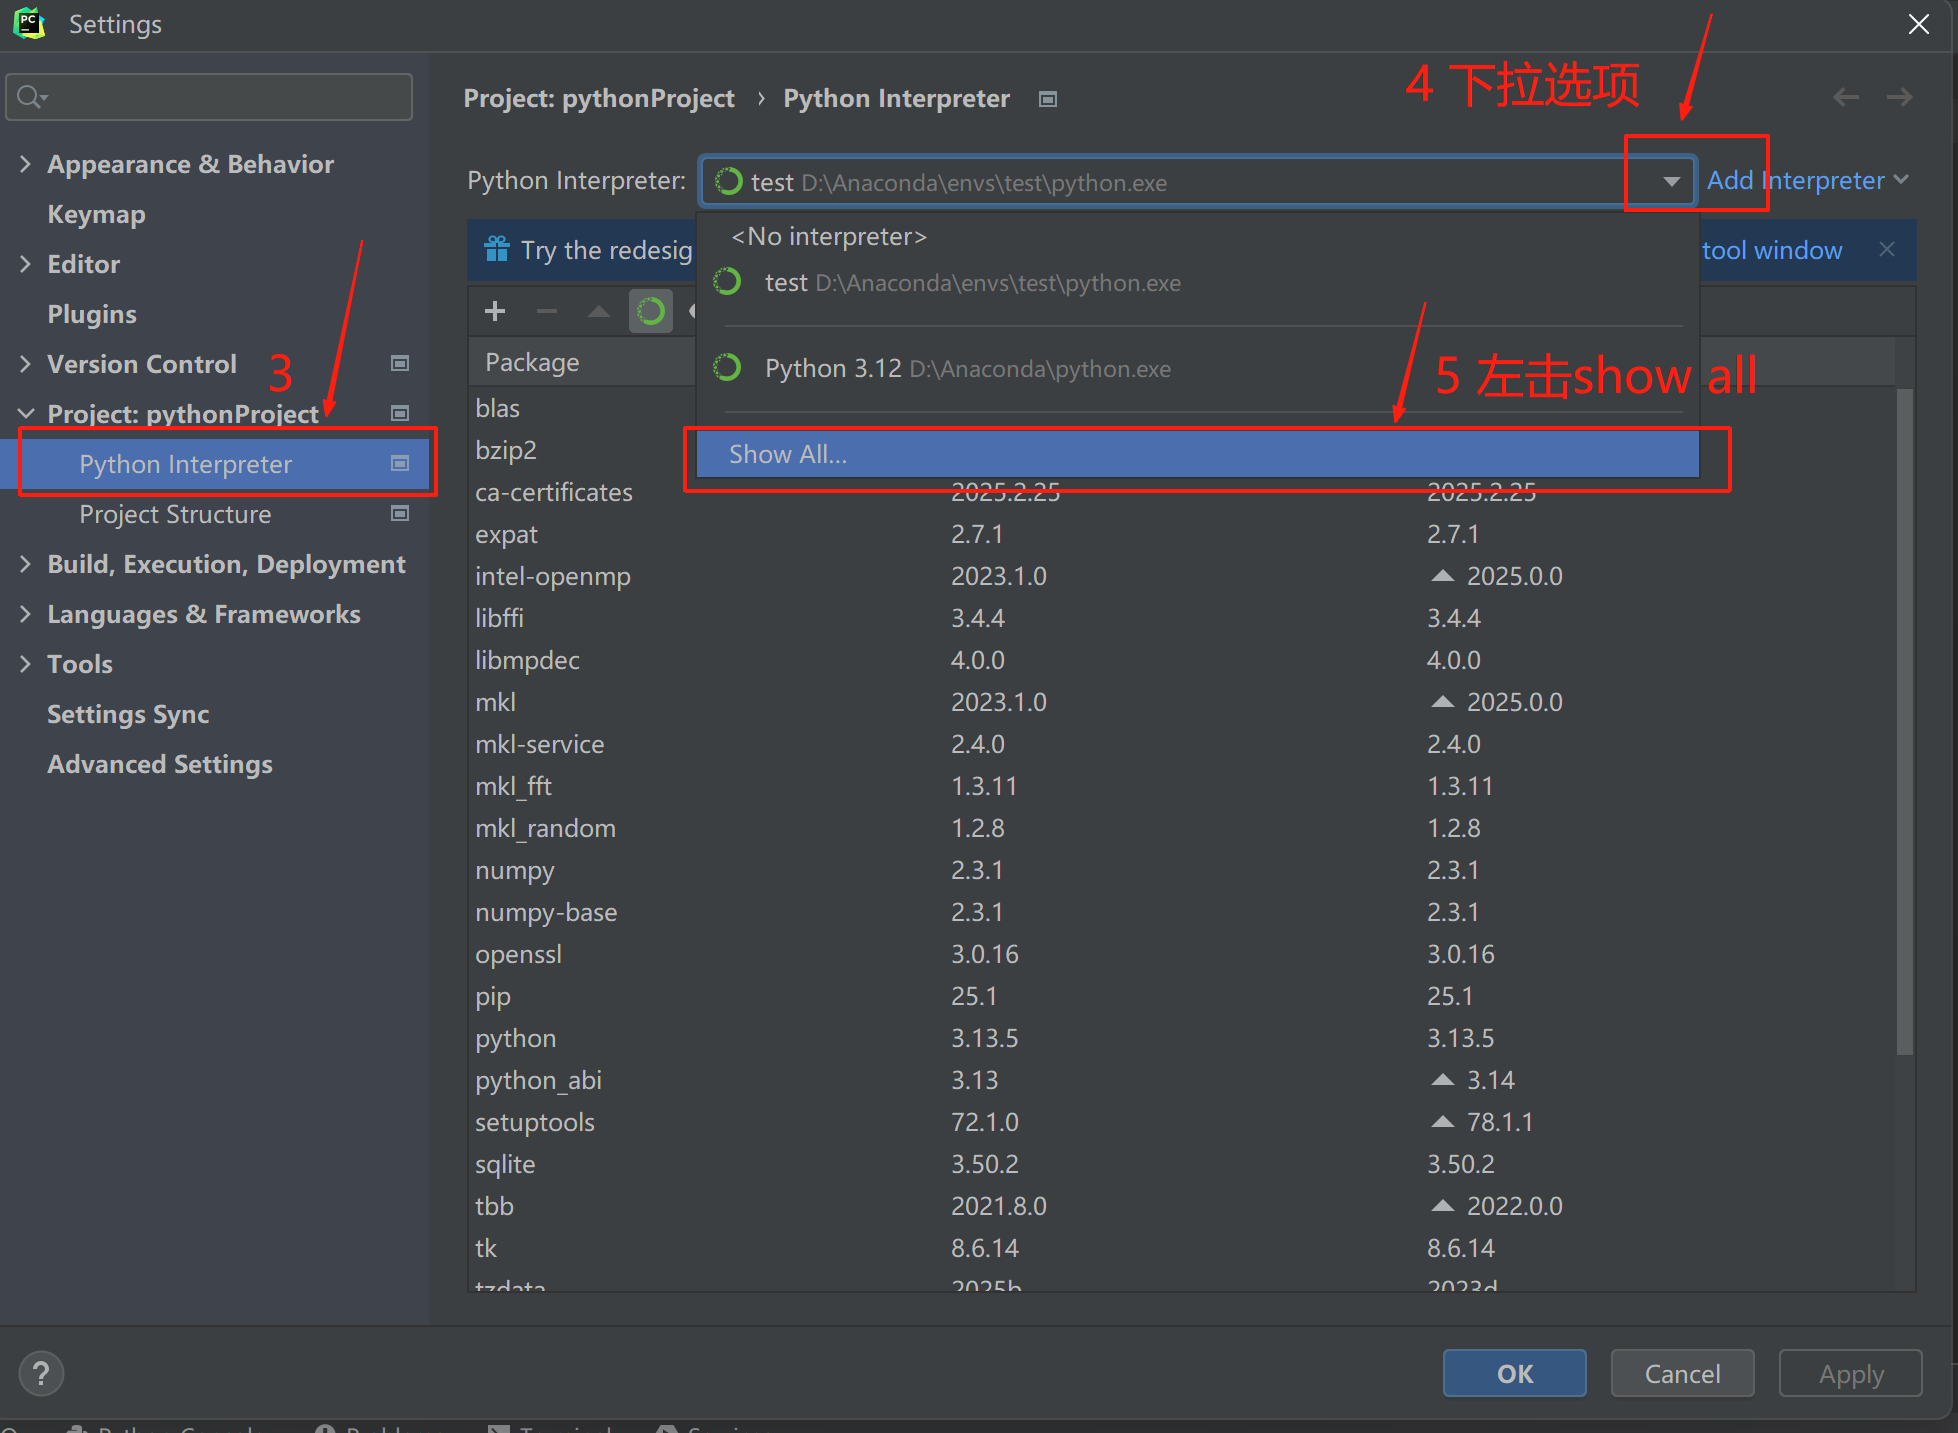Click project-level icon beside Version Control
Viewport: 1958px width, 1433px height.
click(400, 363)
